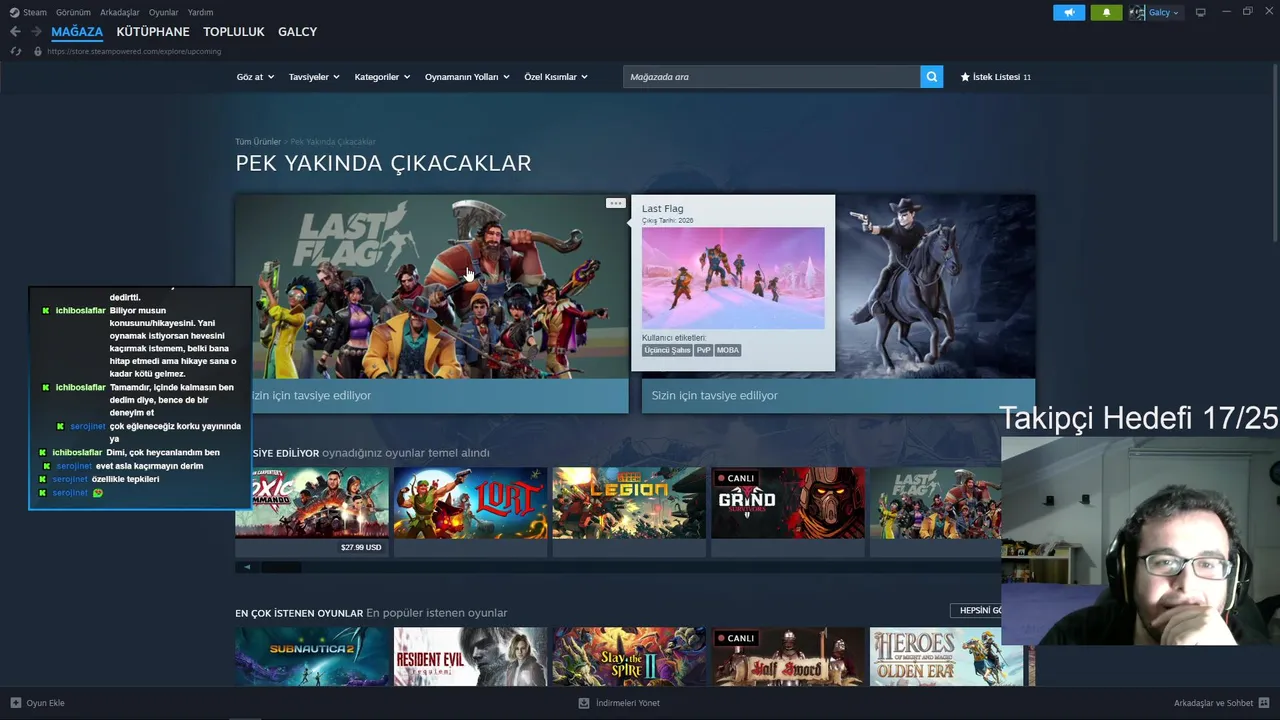Viewport: 1280px width, 720px height.
Task: Open the Subnautica 2 capsule
Action: click(x=312, y=657)
